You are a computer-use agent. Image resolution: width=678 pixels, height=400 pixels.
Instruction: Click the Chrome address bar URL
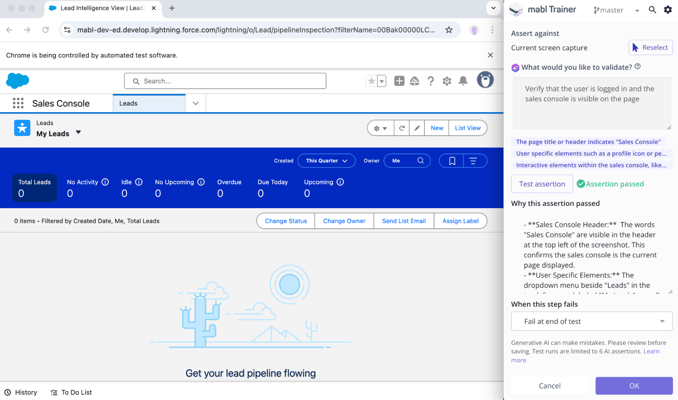256,30
